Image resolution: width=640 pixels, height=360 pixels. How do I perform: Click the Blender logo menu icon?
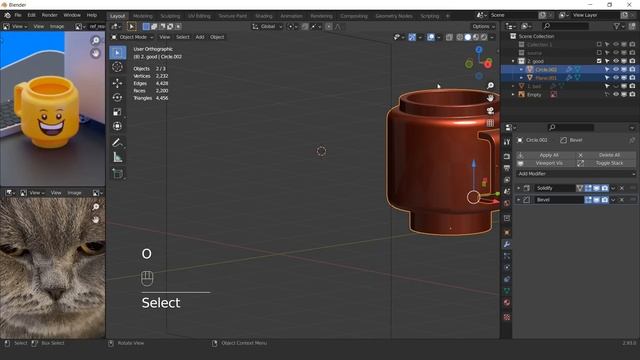(7, 16)
